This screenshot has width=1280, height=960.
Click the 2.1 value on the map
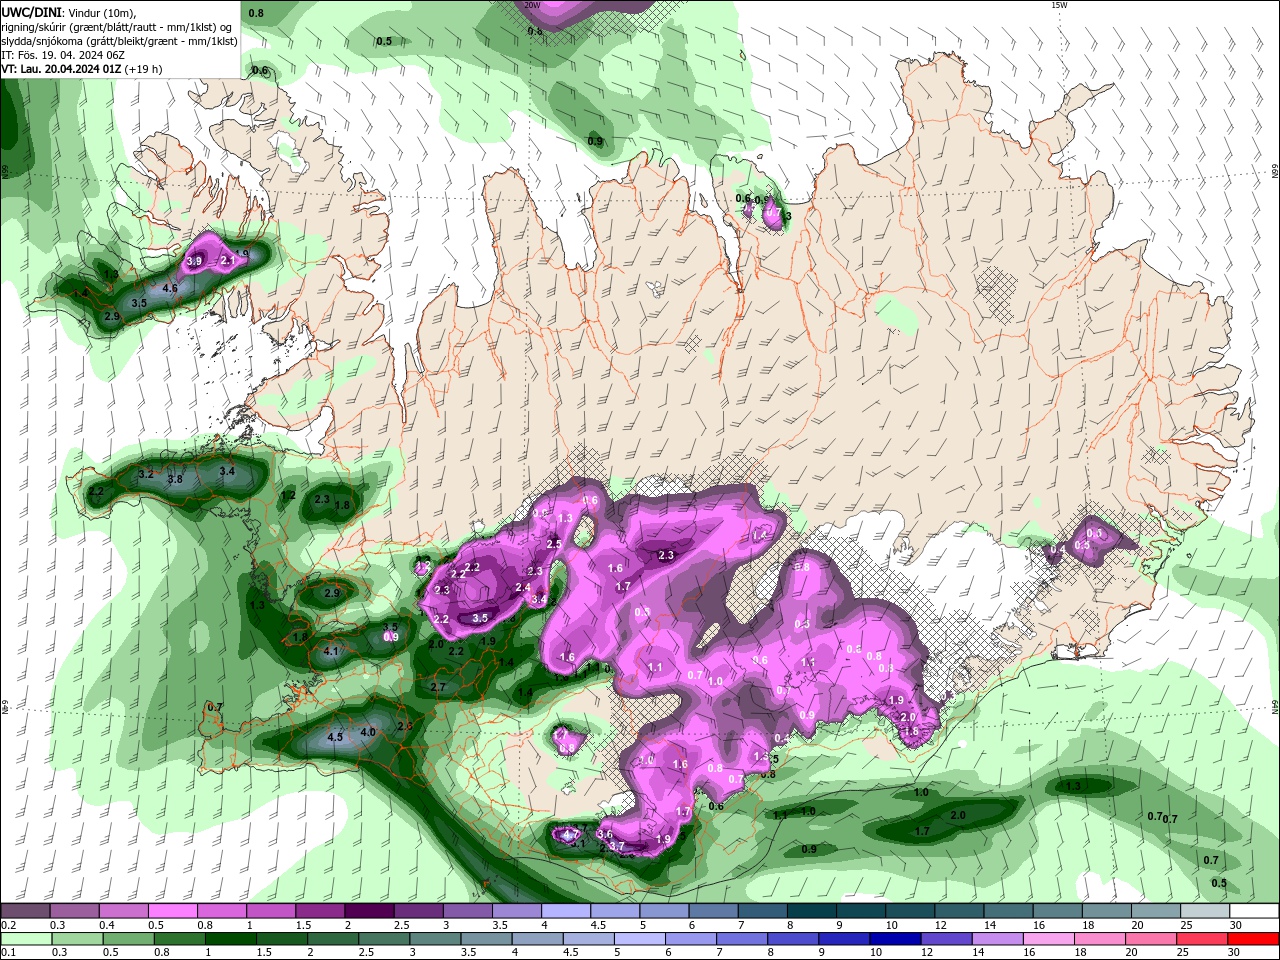[227, 261]
